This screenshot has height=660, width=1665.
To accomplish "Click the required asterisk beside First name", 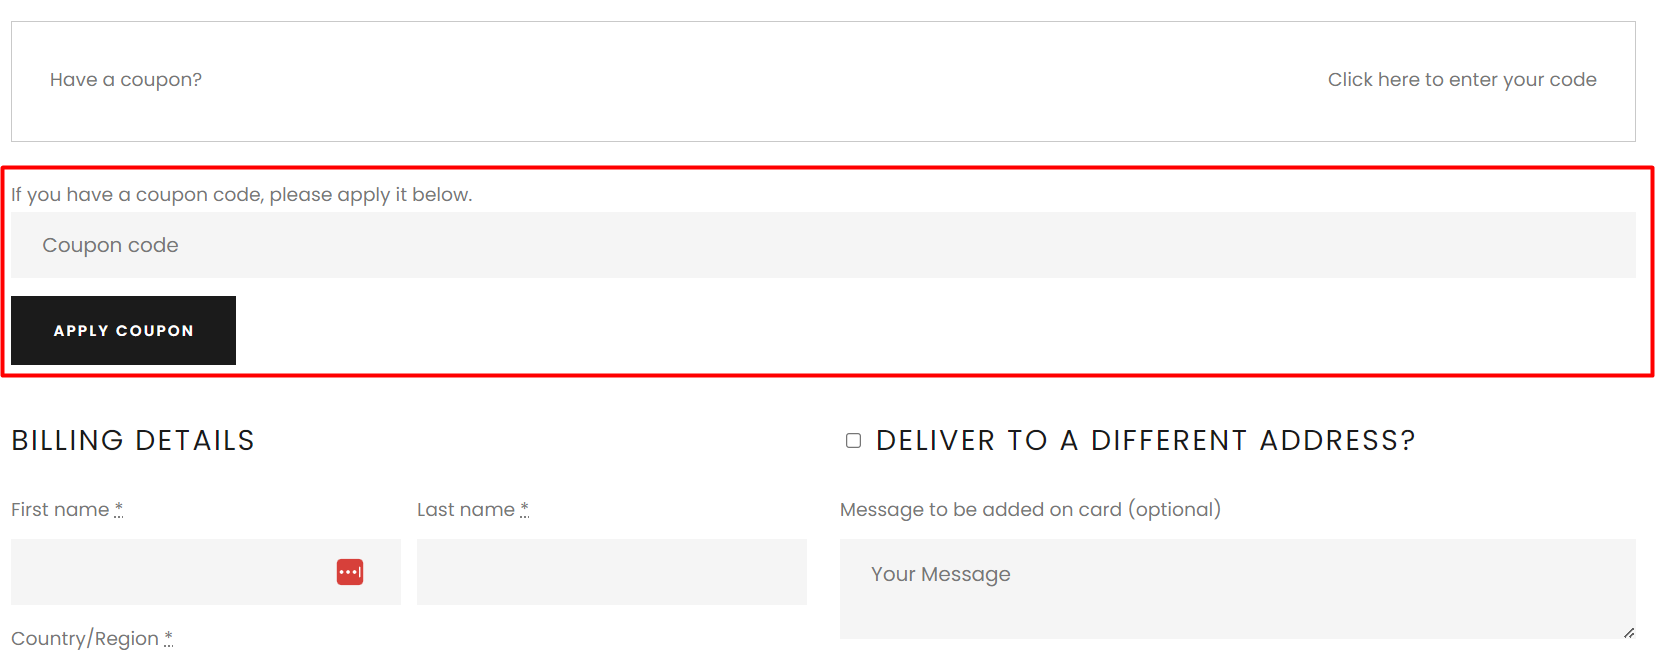I will click(119, 509).
